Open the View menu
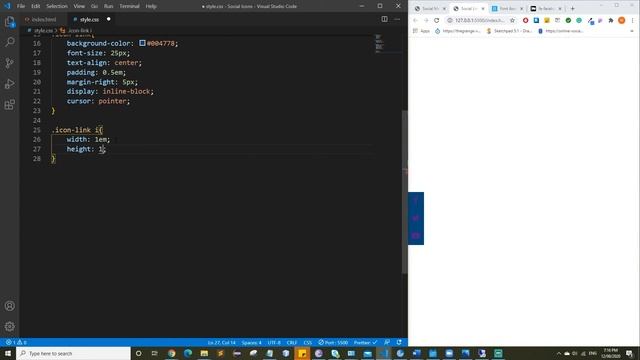The image size is (640, 360). click(79, 6)
